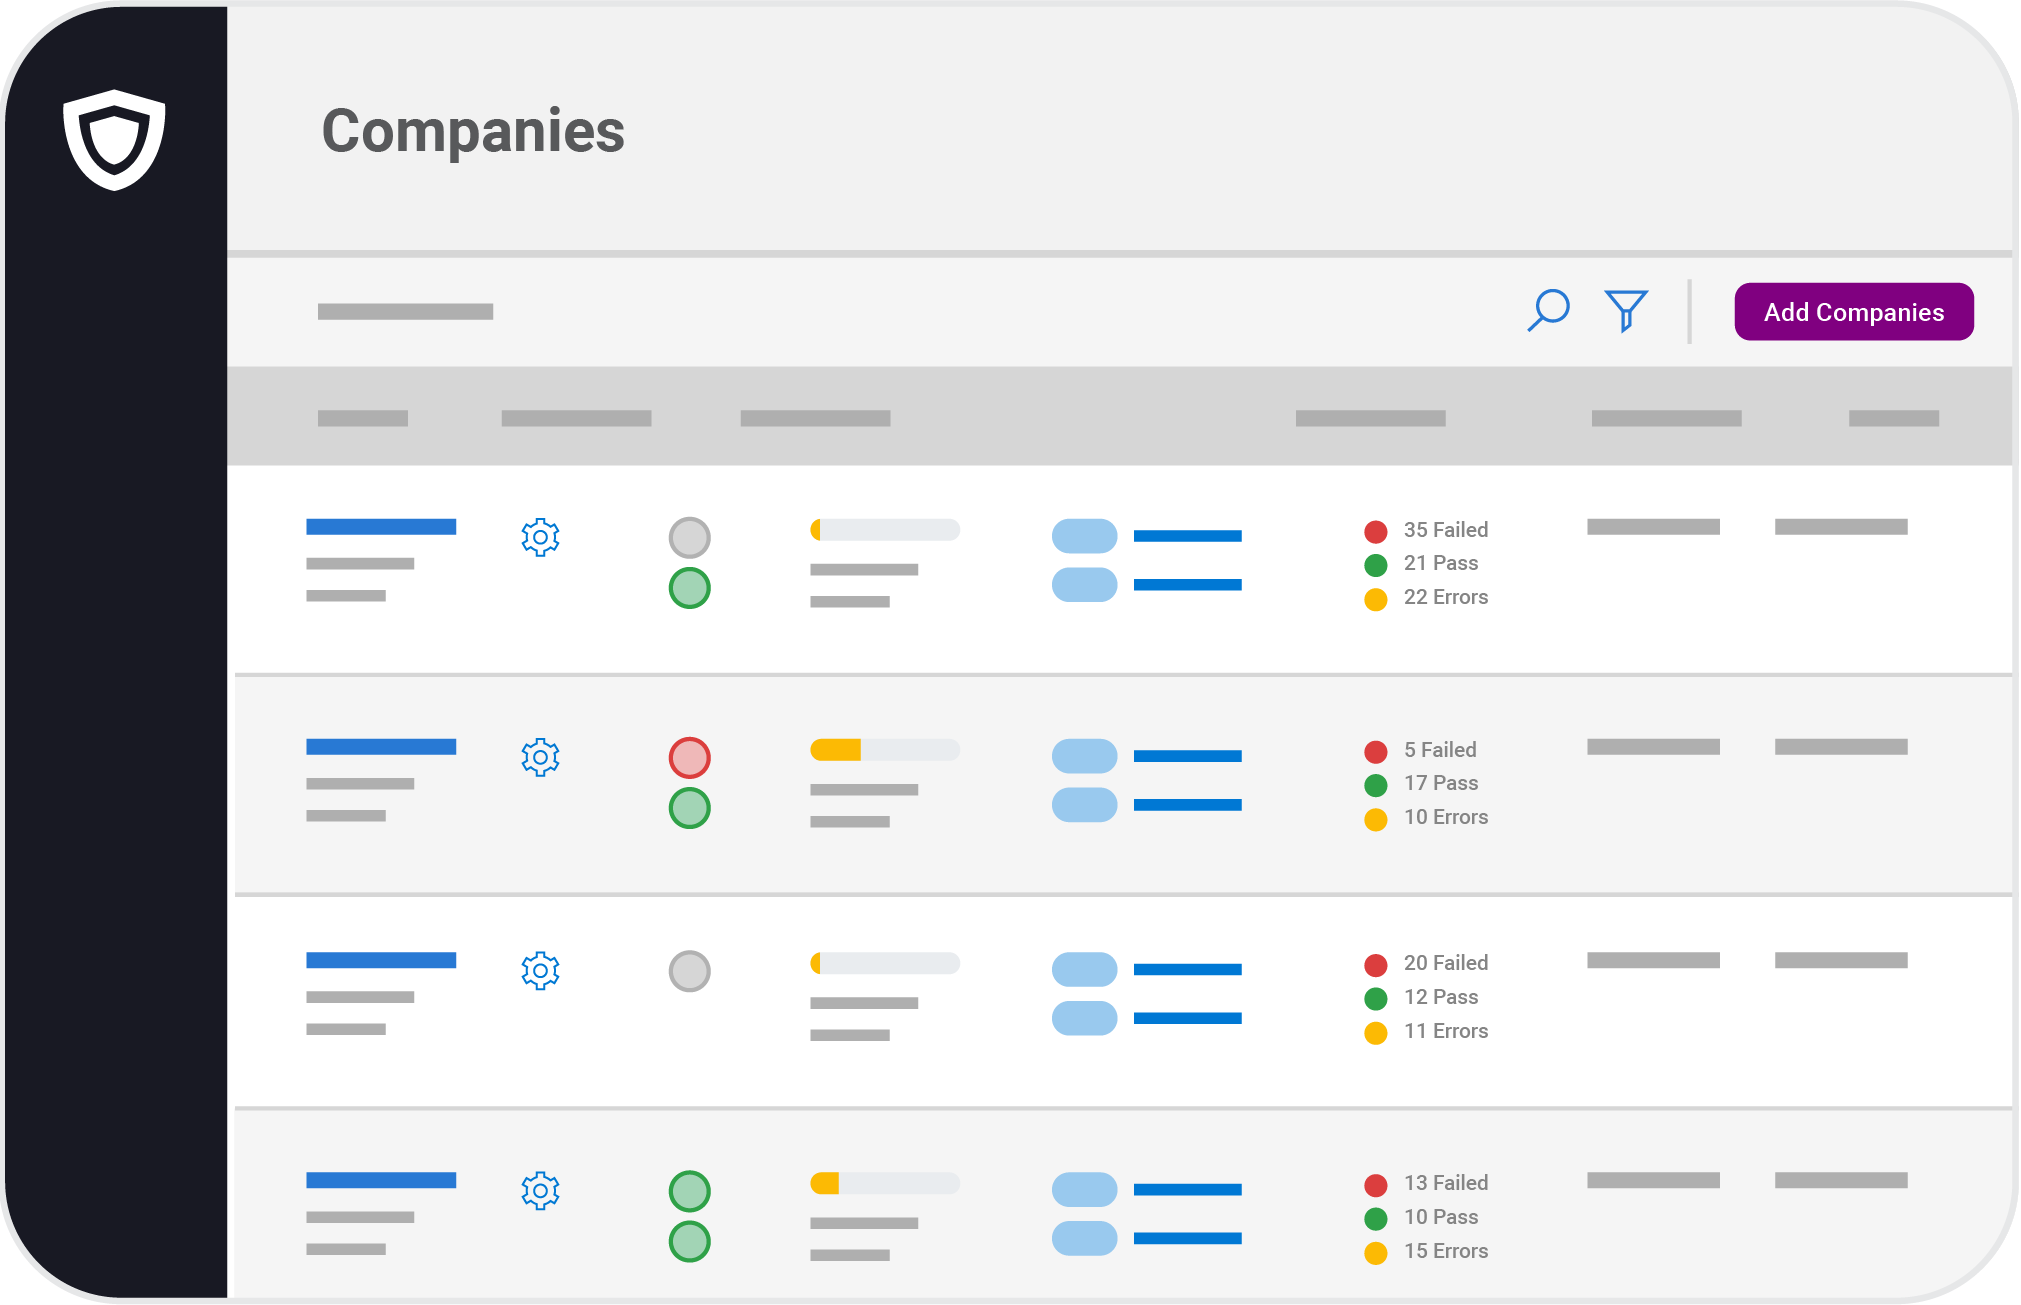The image size is (2021, 1305).
Task: Click the Add Companies button
Action: pyautogui.click(x=1853, y=311)
